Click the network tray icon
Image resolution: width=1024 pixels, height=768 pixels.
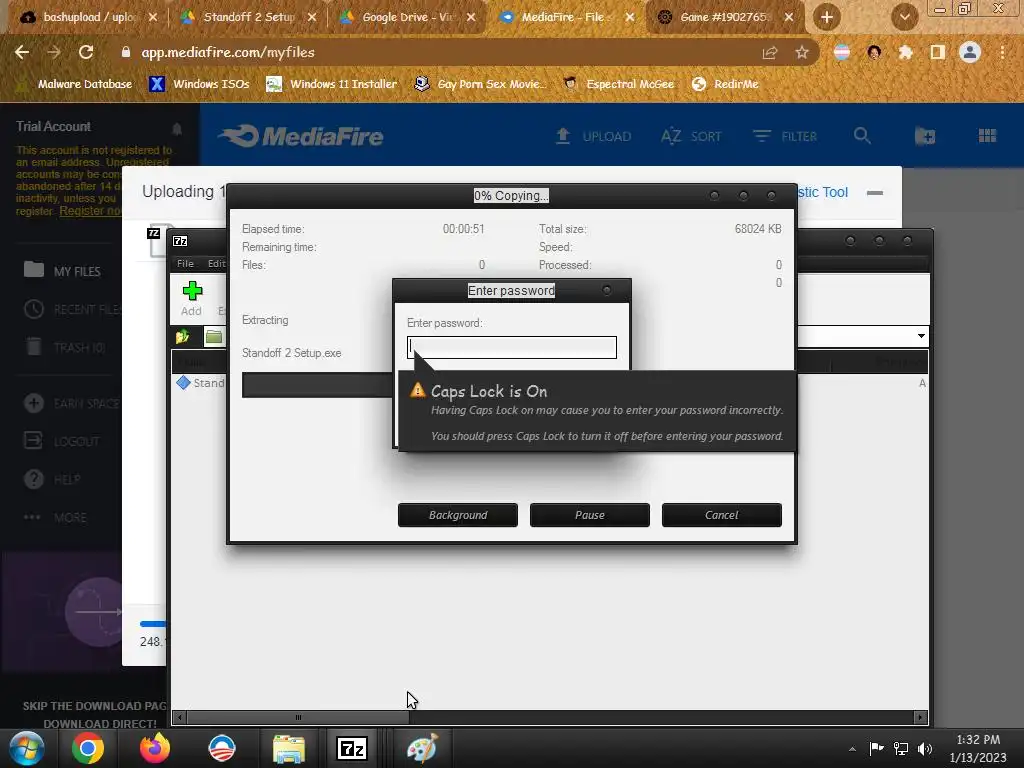coord(901,749)
